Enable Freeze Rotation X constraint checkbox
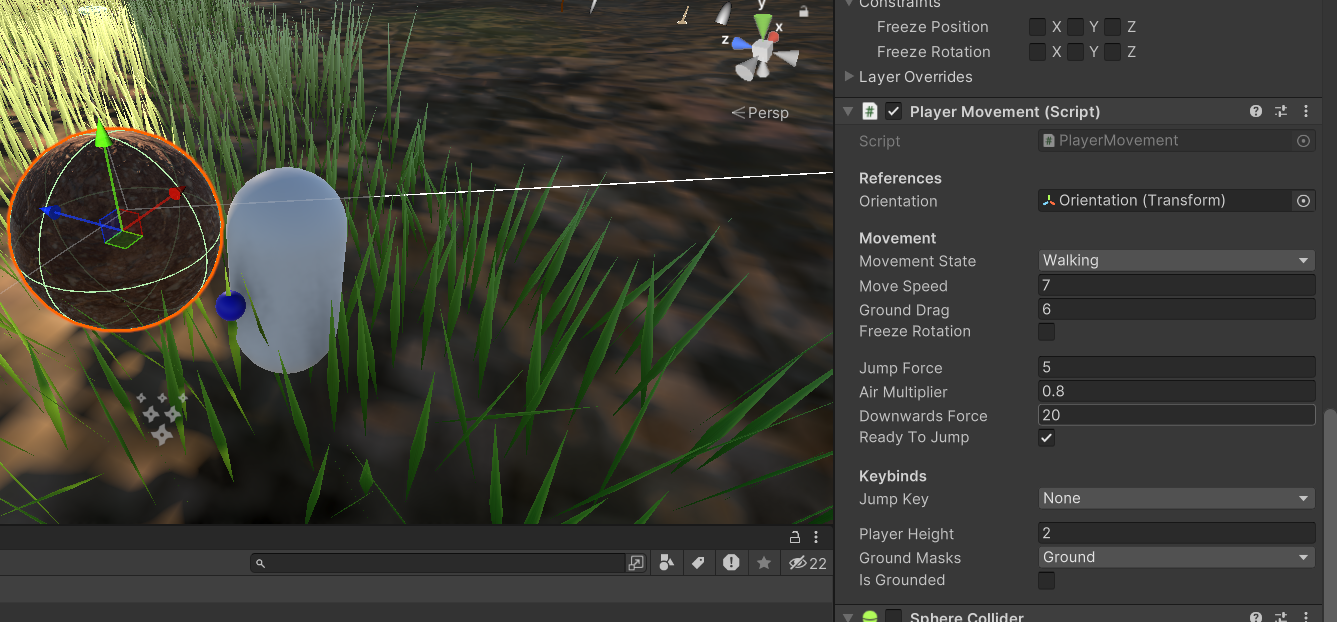Viewport: 1337px width, 622px height. 1038,52
